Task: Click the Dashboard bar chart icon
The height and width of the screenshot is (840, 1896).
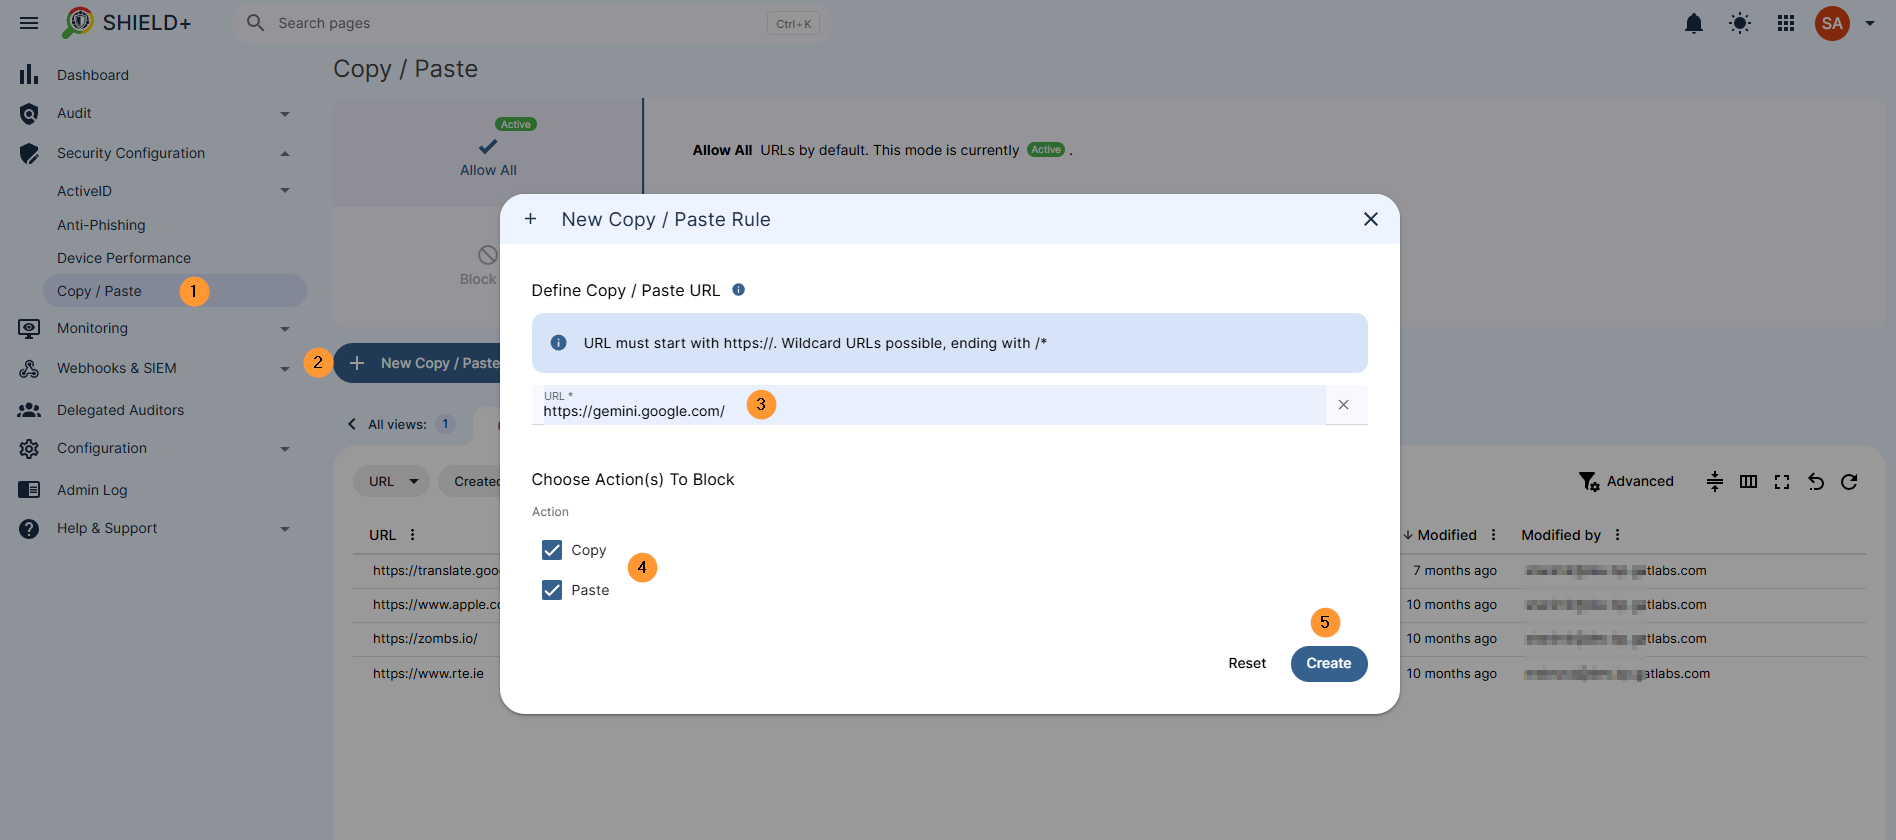Action: coord(29,75)
